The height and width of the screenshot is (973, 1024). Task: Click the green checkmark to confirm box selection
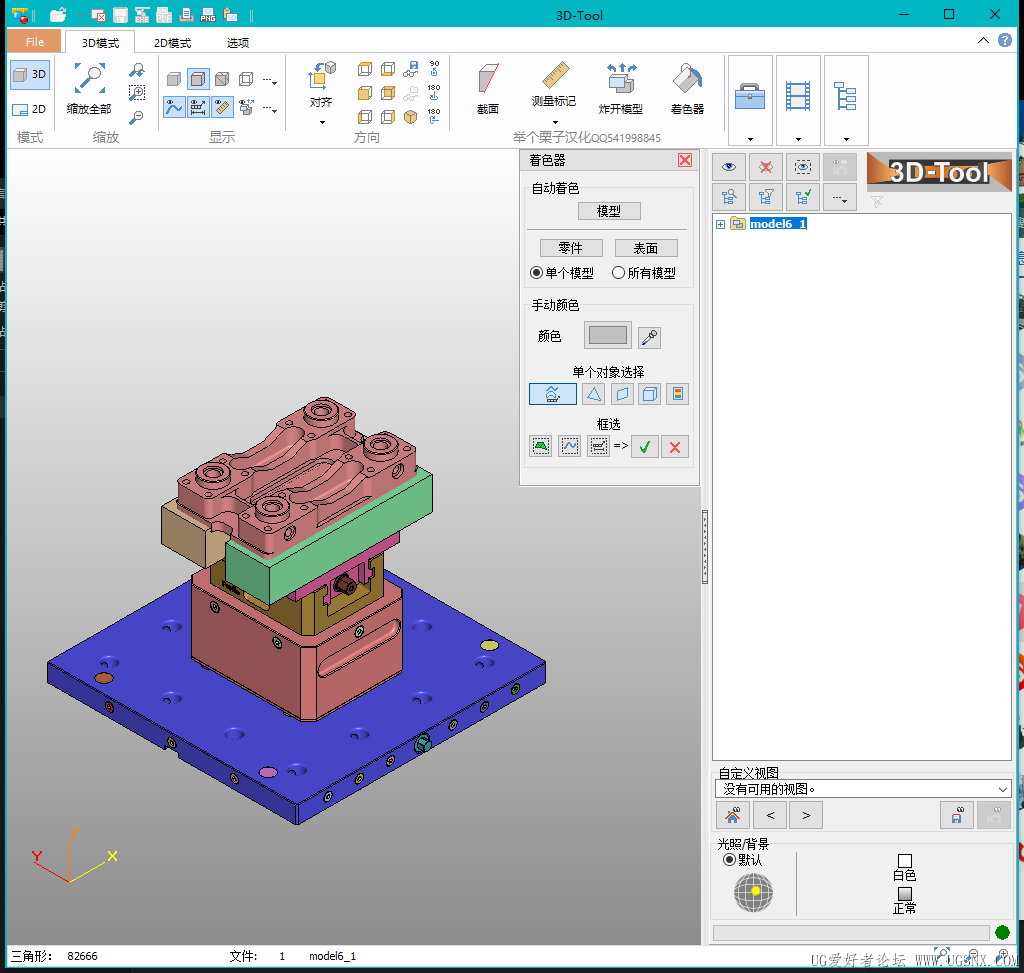pyautogui.click(x=645, y=447)
